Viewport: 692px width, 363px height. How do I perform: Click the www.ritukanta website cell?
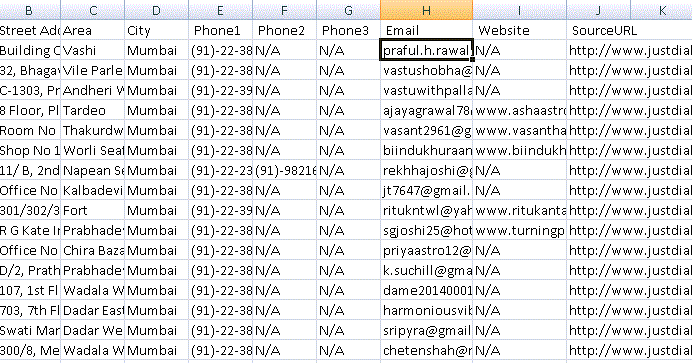(519, 210)
